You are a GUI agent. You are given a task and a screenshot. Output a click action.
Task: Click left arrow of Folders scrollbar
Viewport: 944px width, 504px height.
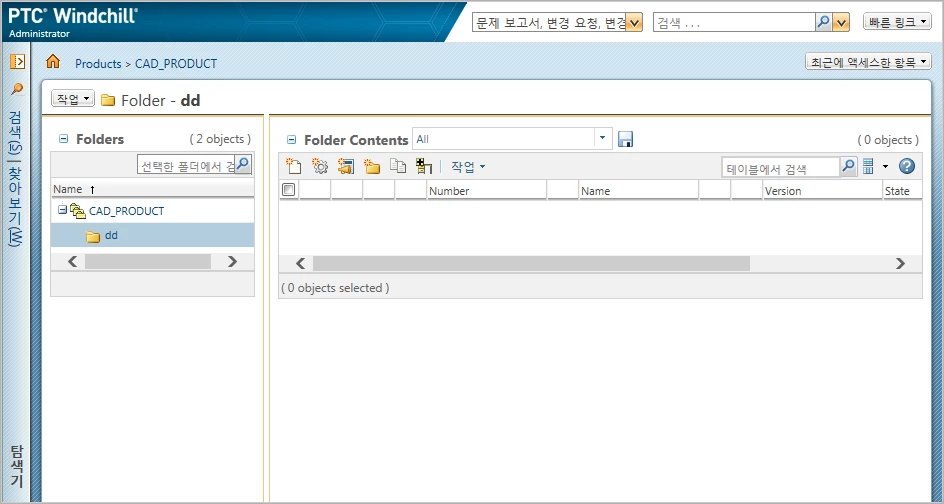point(73,261)
